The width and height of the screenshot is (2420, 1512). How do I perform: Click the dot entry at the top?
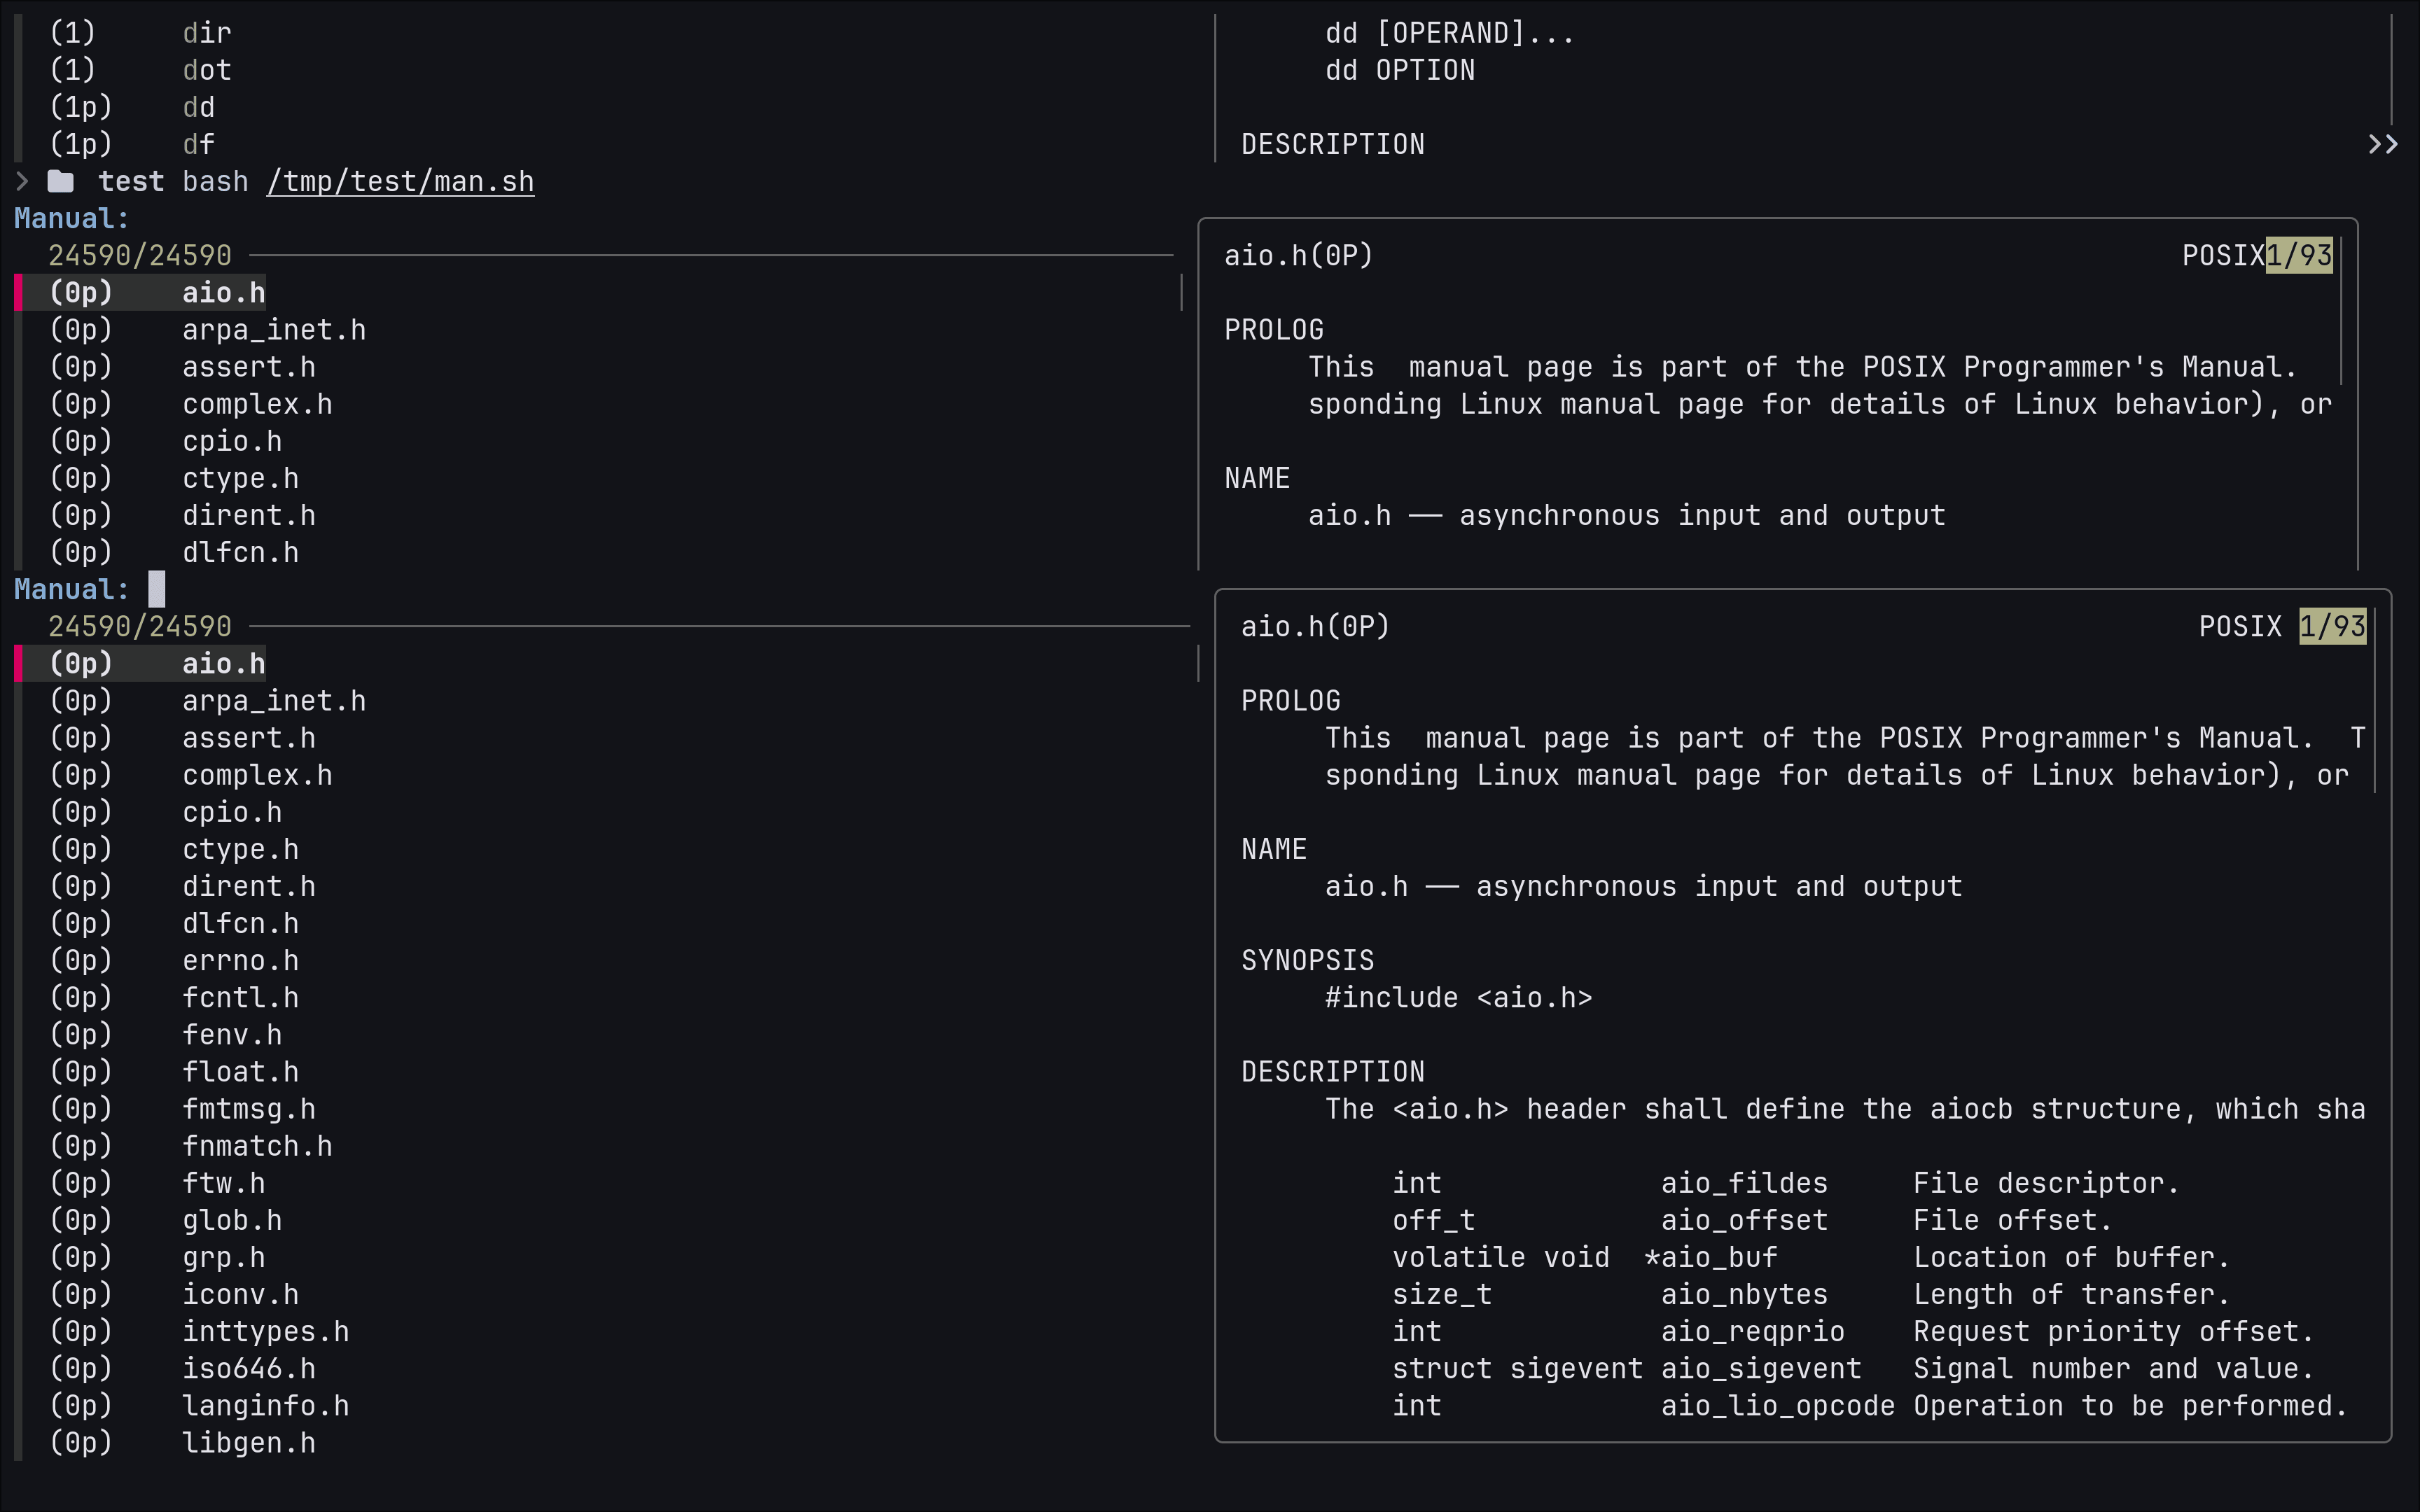click(207, 70)
